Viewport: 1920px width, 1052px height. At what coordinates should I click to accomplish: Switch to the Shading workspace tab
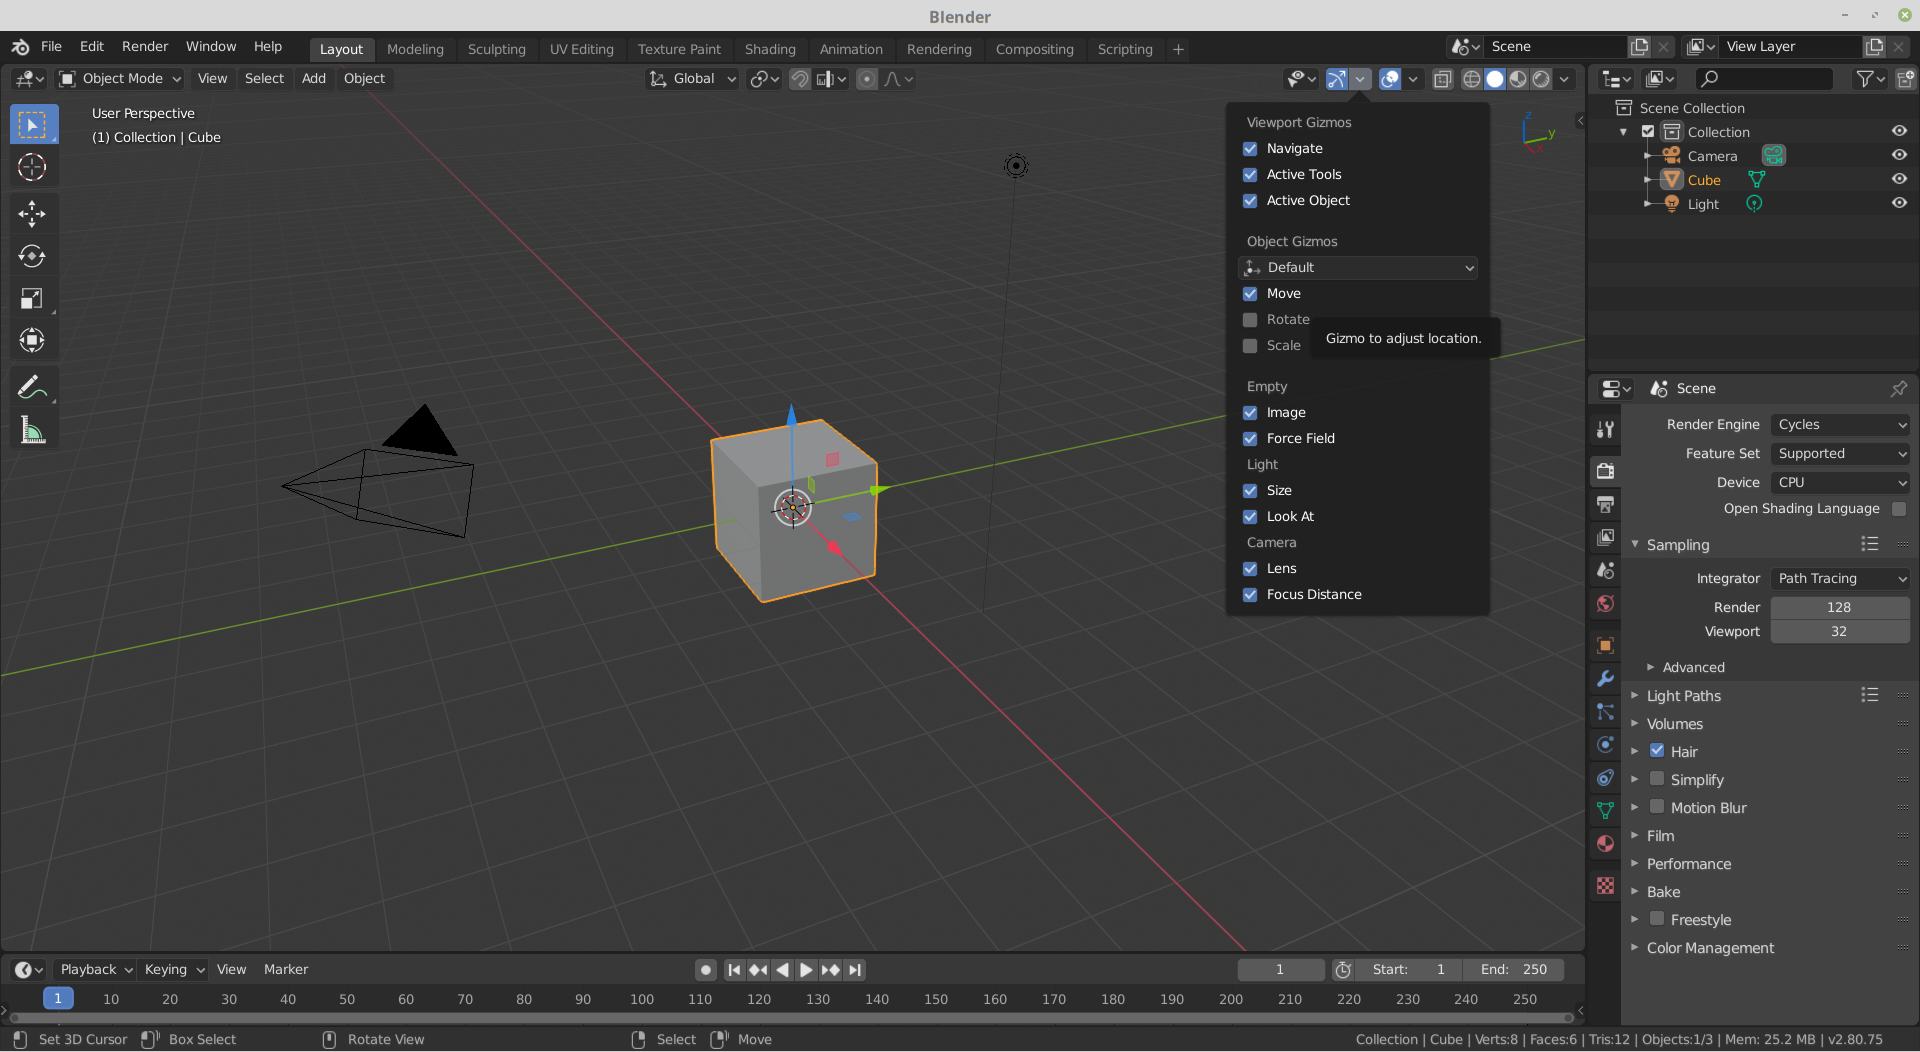point(770,49)
